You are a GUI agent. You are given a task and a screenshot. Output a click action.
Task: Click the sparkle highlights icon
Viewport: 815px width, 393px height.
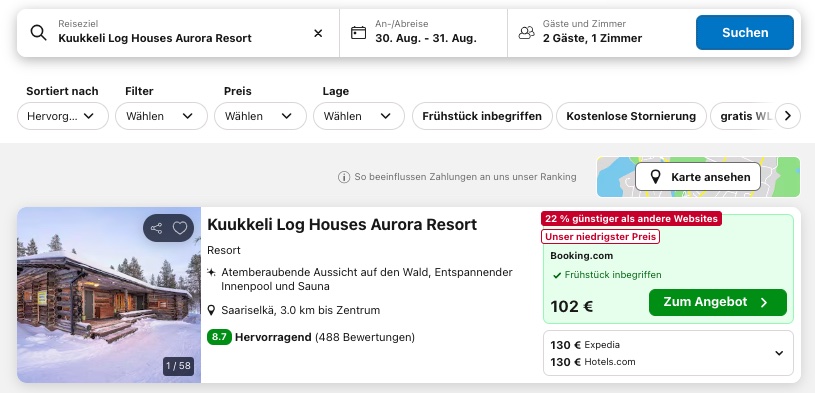pos(211,272)
